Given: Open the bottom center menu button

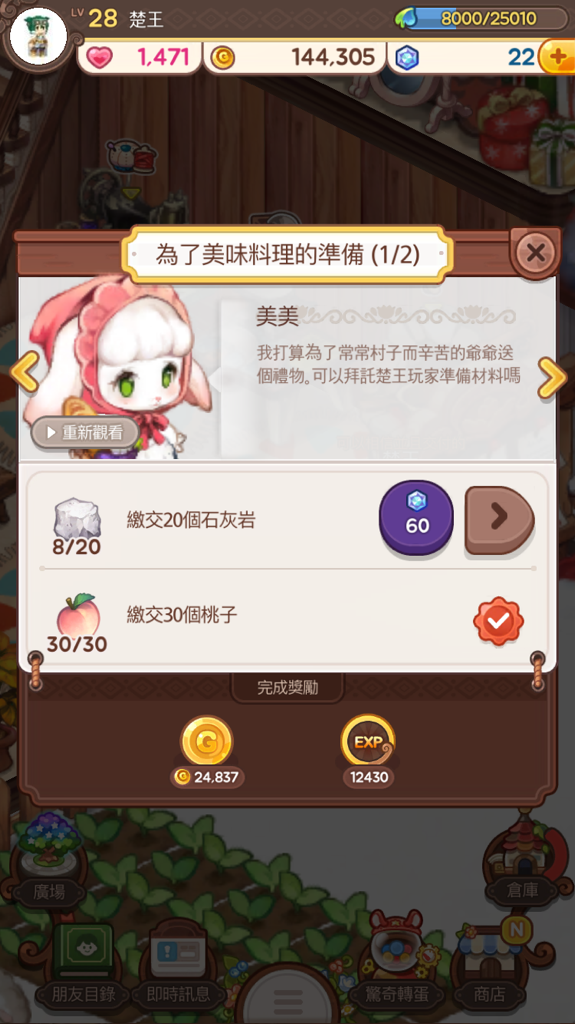Looking at the screenshot, I should pos(288,998).
